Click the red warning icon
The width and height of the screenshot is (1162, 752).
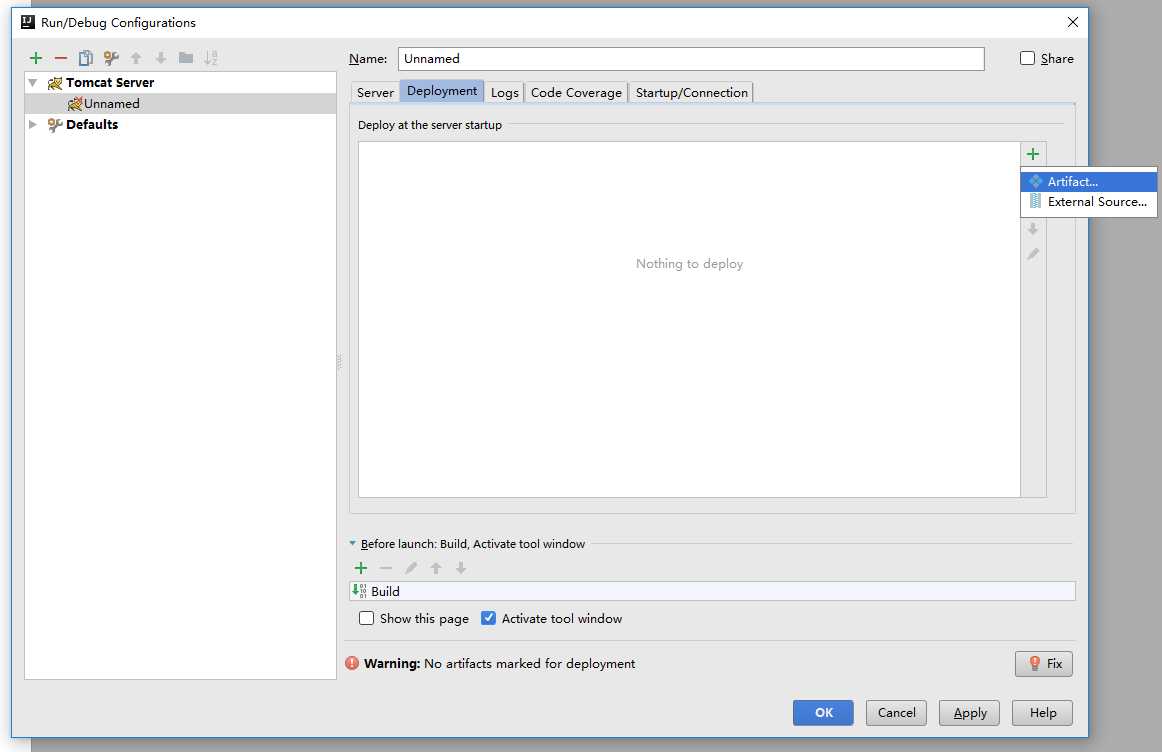(x=352, y=663)
